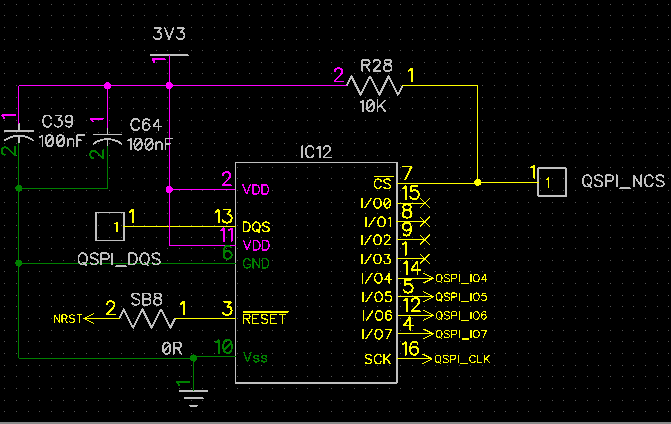671x424 pixels.
Task: Select capacitor C64 symbol
Action: pyautogui.click(x=107, y=139)
